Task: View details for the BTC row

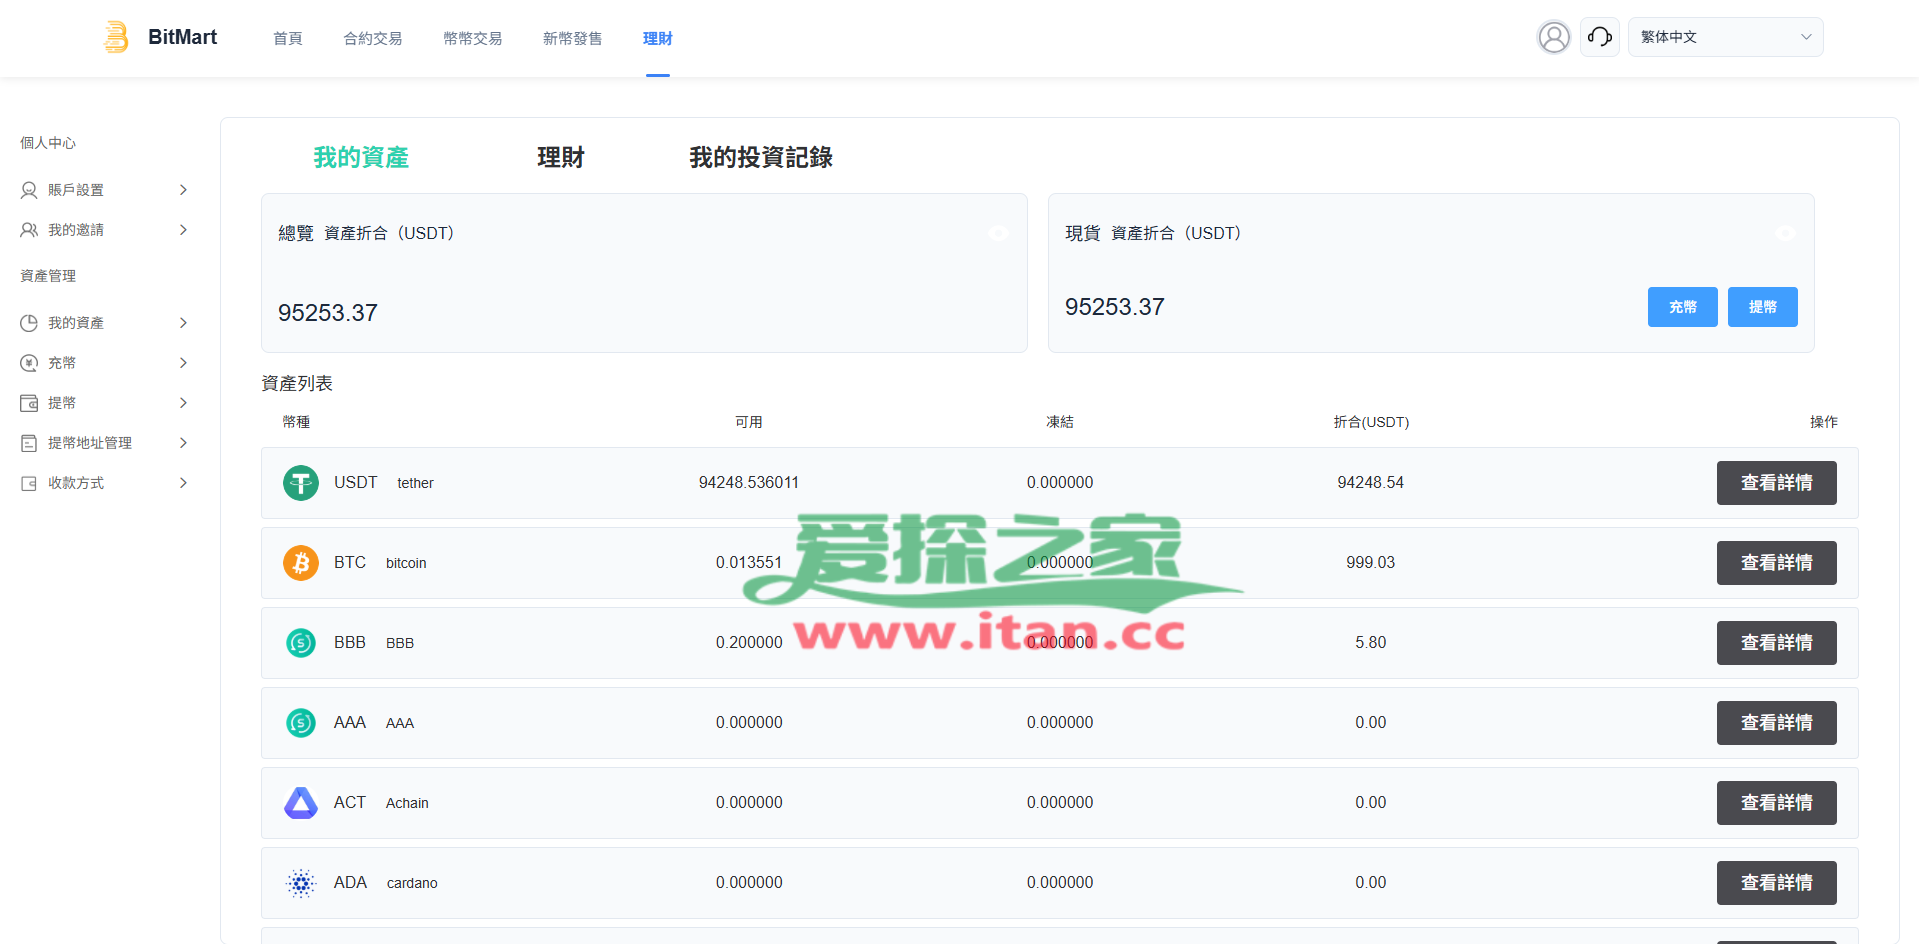Action: click(1776, 563)
